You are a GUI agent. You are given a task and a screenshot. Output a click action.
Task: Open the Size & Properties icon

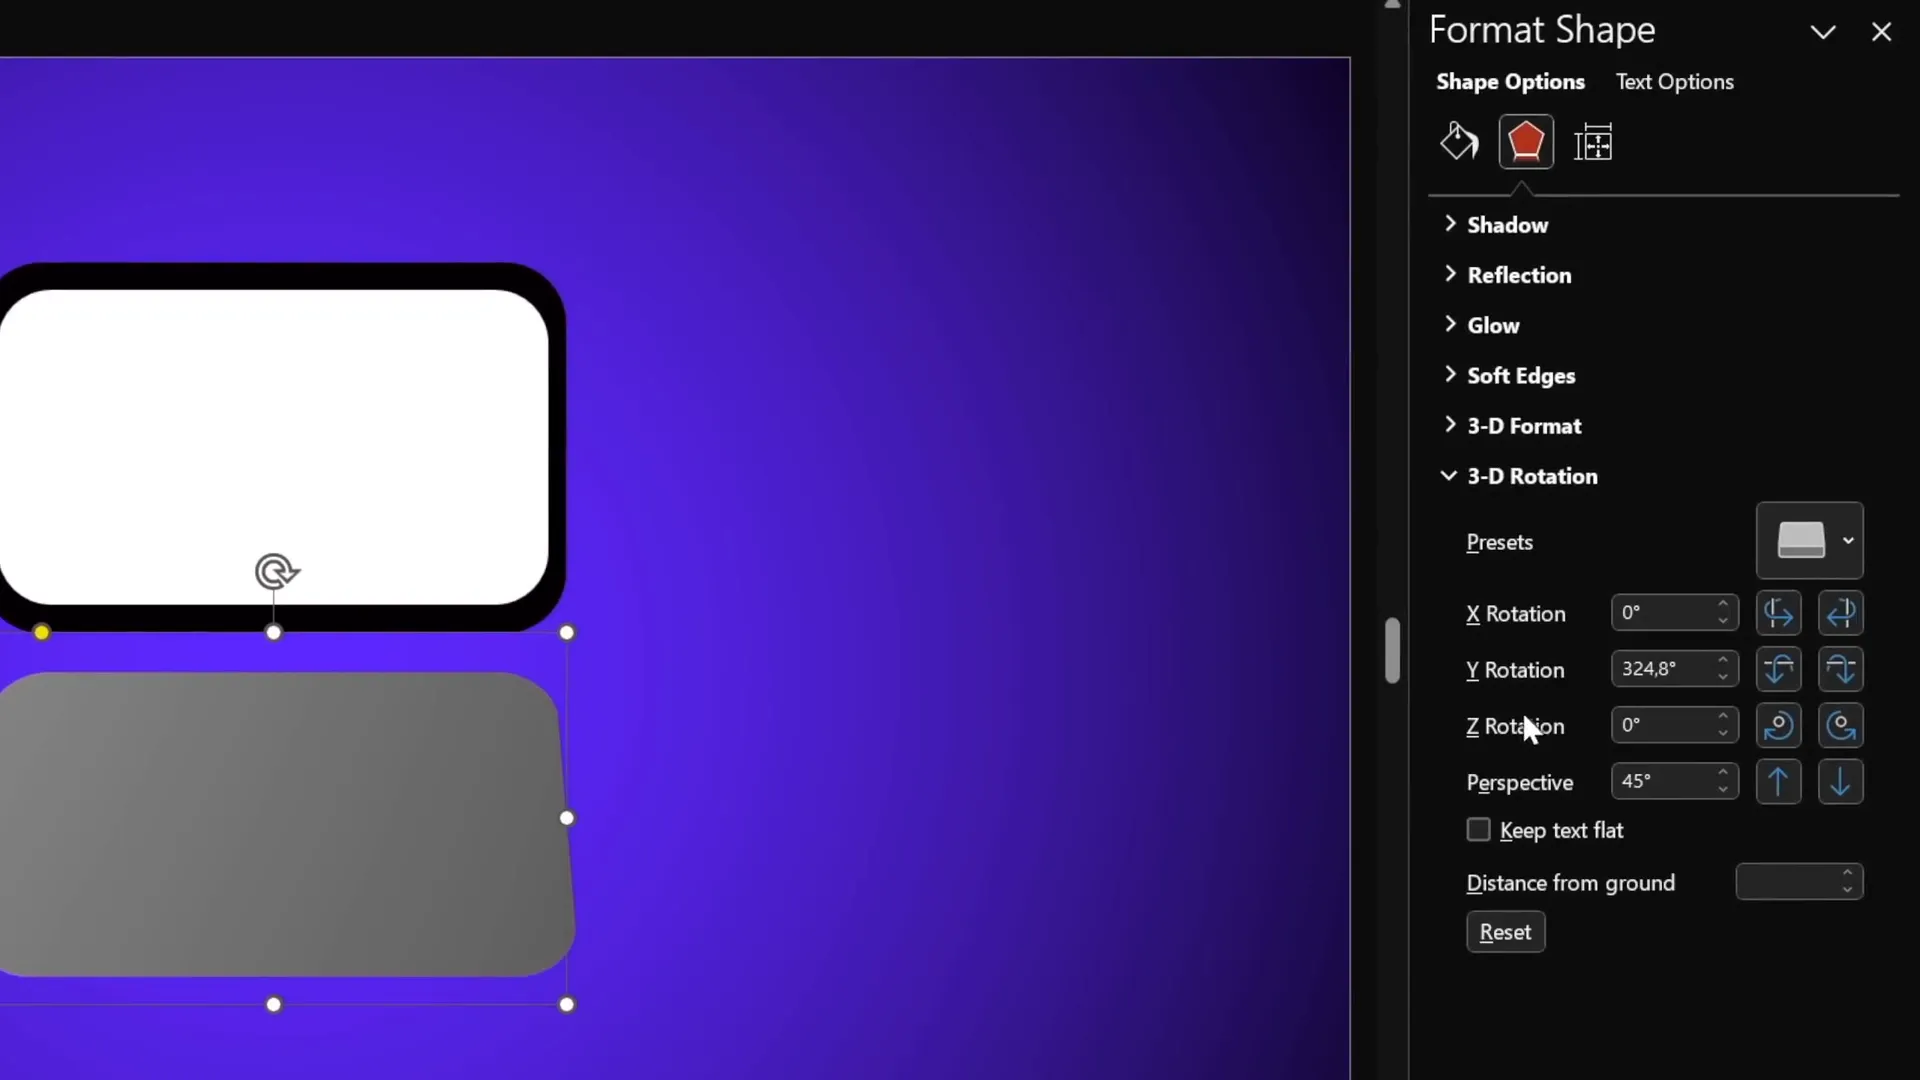(1593, 142)
